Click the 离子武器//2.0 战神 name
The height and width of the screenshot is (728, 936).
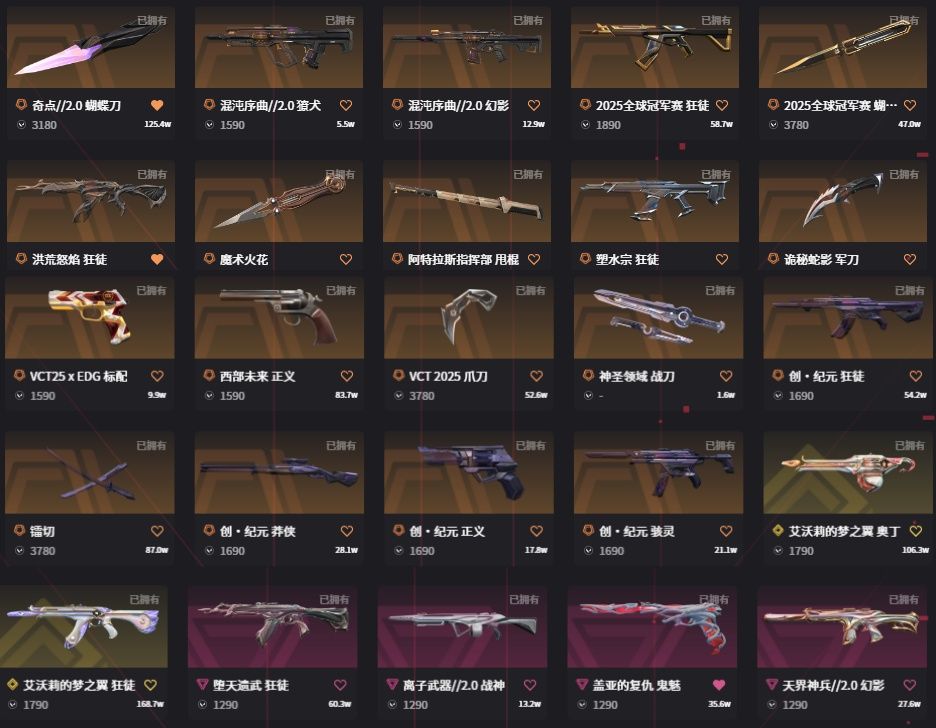coord(453,685)
